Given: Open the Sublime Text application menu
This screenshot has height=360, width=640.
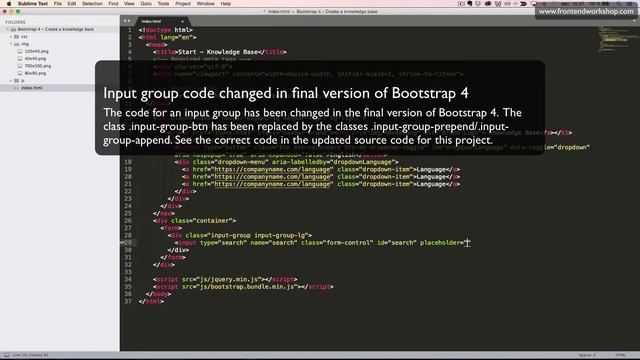Looking at the screenshot, I should coord(33,4).
